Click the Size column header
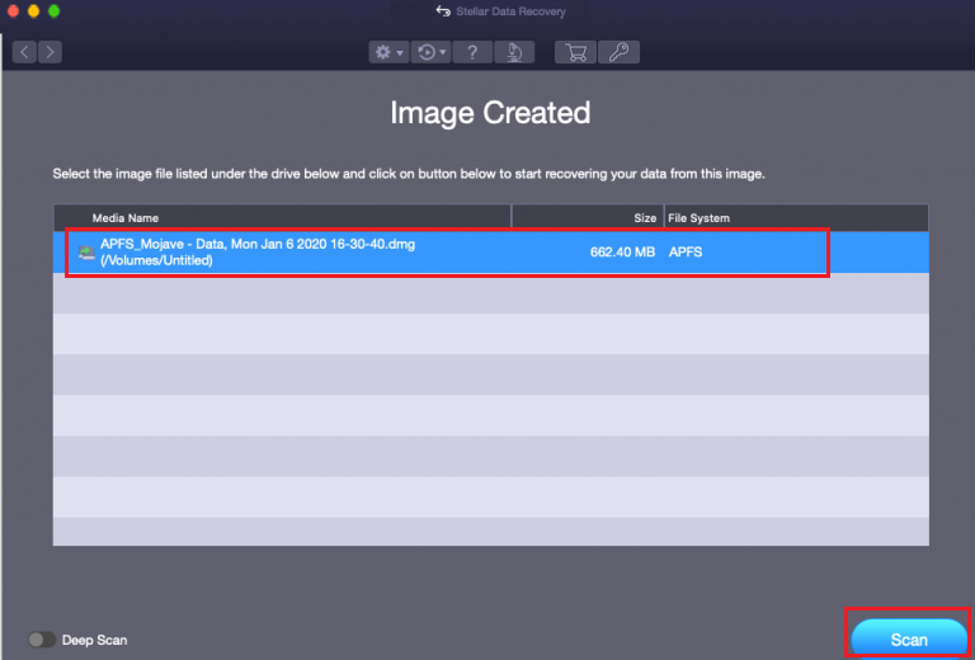The image size is (977, 660). click(x=645, y=218)
